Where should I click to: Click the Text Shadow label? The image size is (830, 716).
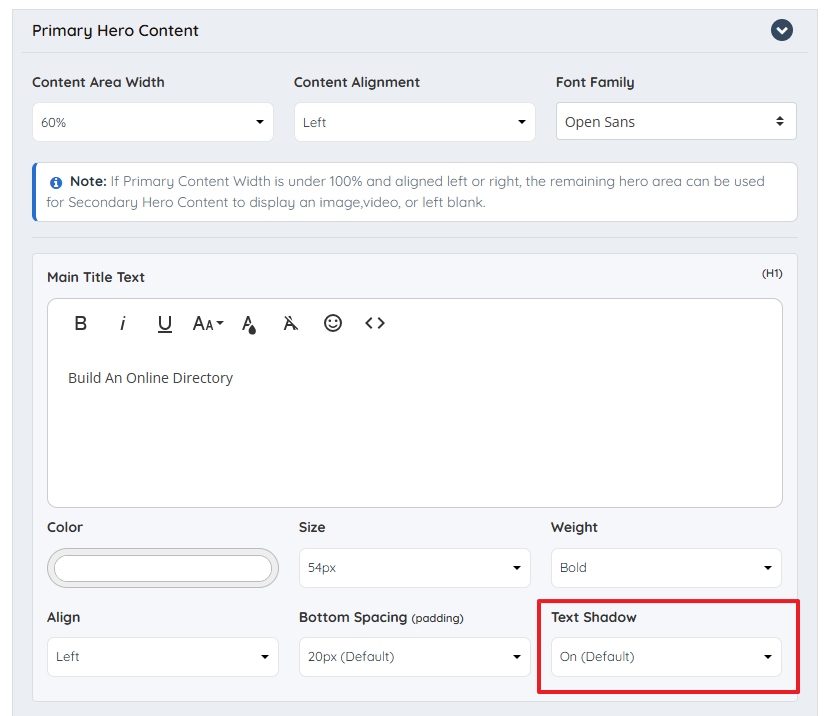(593, 618)
